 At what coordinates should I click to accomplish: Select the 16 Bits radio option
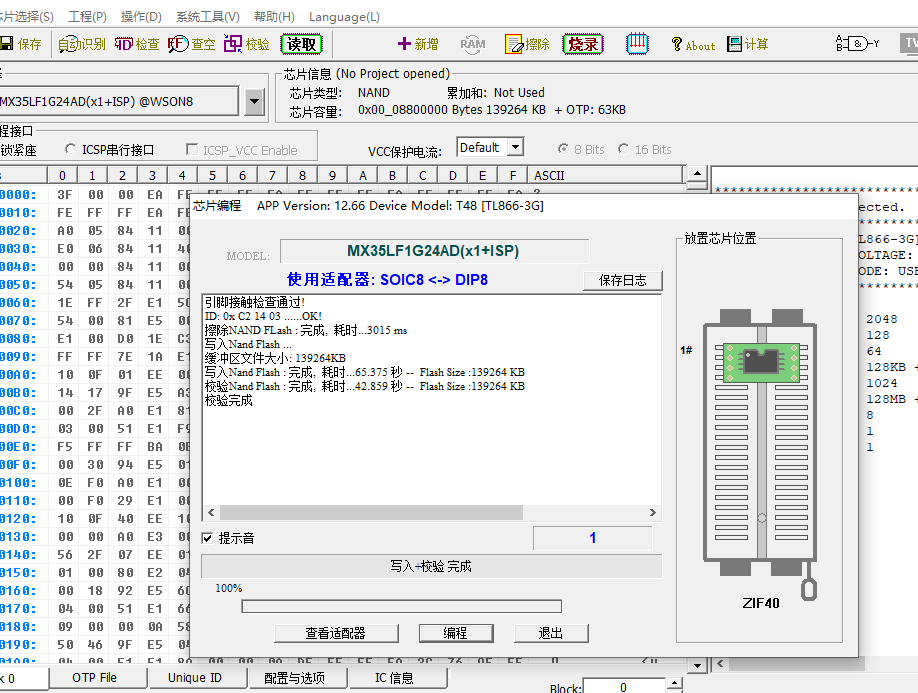[x=625, y=149]
